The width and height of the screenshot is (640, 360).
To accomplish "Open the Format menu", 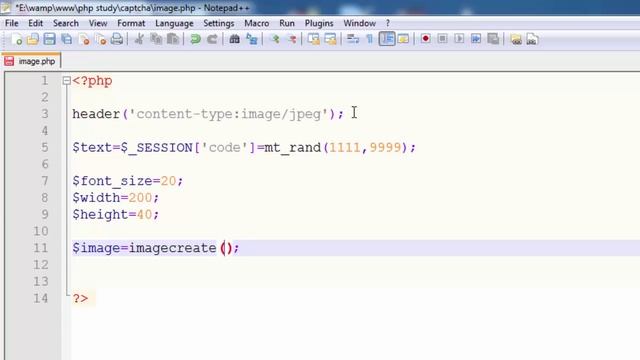I will 131,23.
